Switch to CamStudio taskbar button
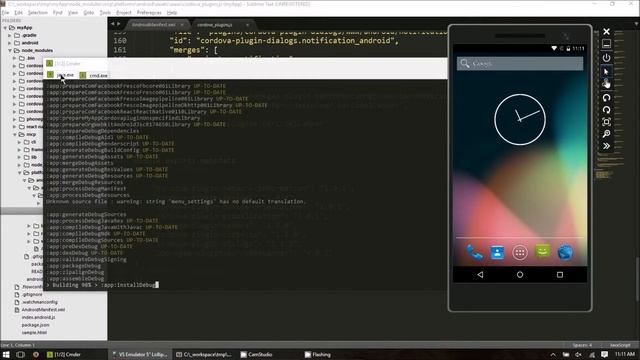 coord(256,354)
